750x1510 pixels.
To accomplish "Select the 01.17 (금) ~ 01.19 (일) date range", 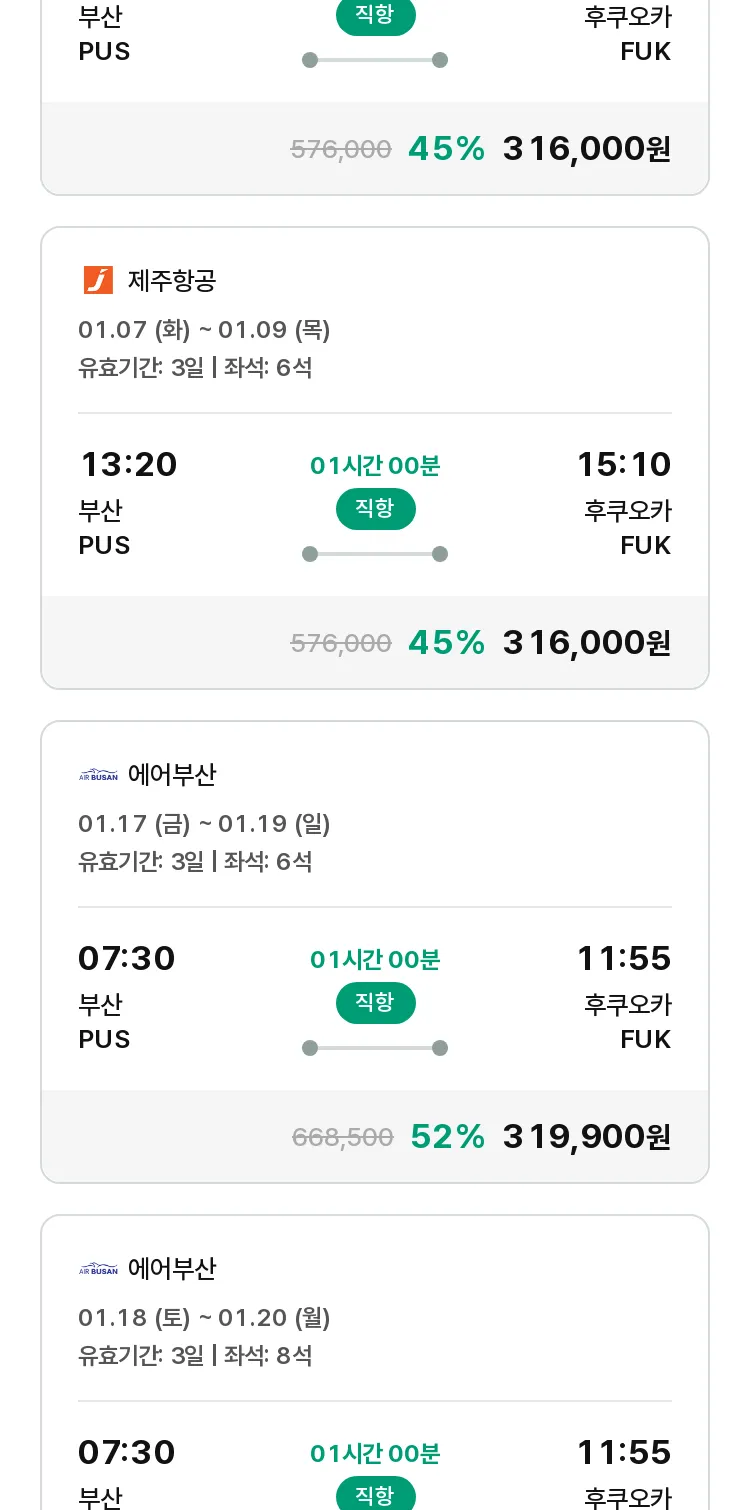I will [204, 824].
